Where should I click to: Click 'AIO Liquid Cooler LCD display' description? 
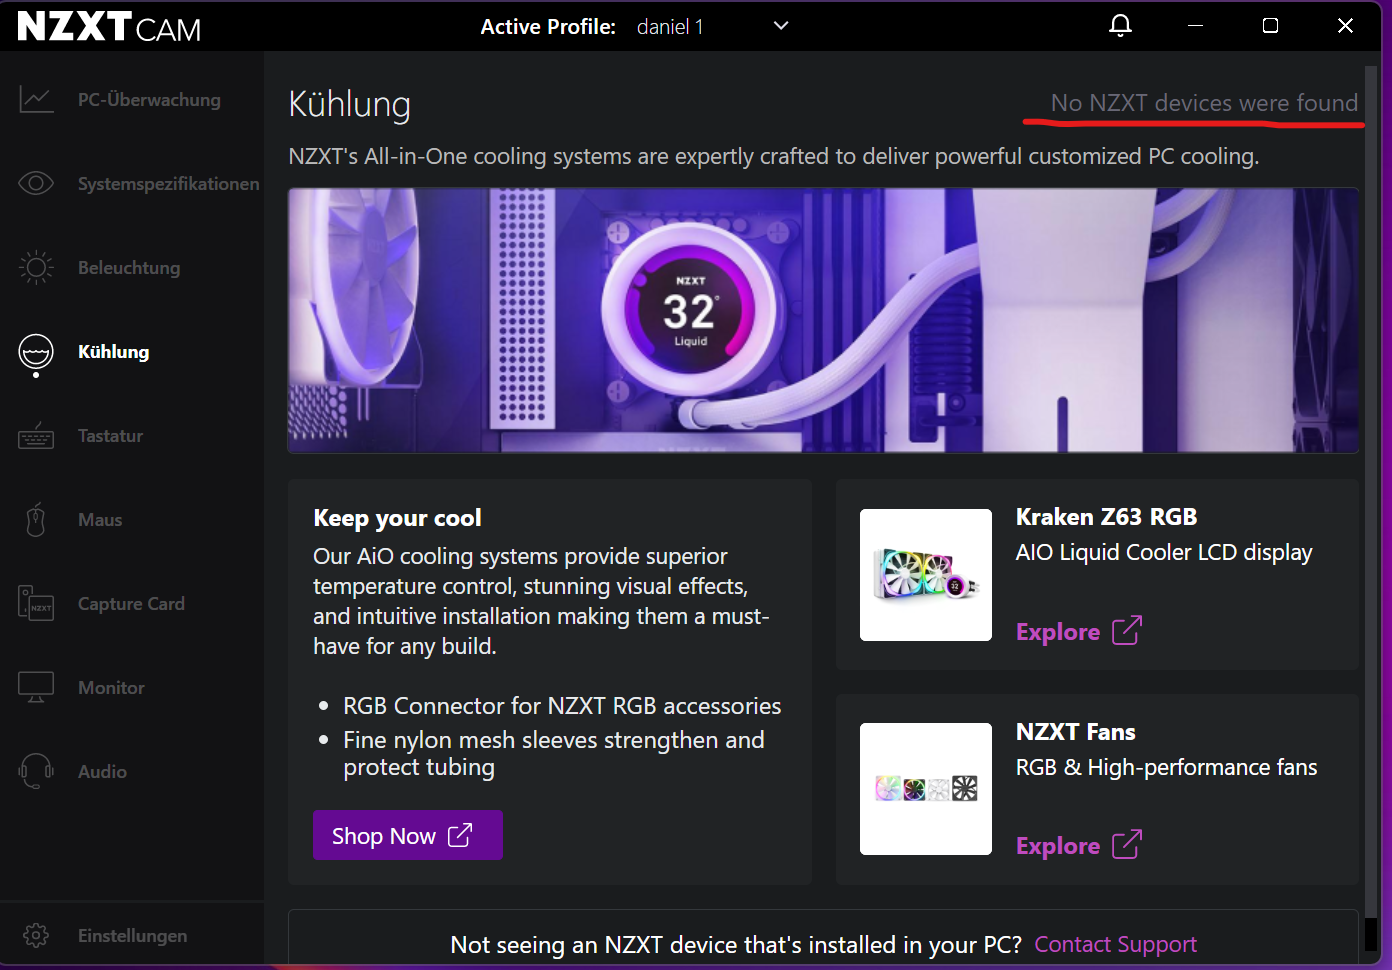[x=1164, y=553]
